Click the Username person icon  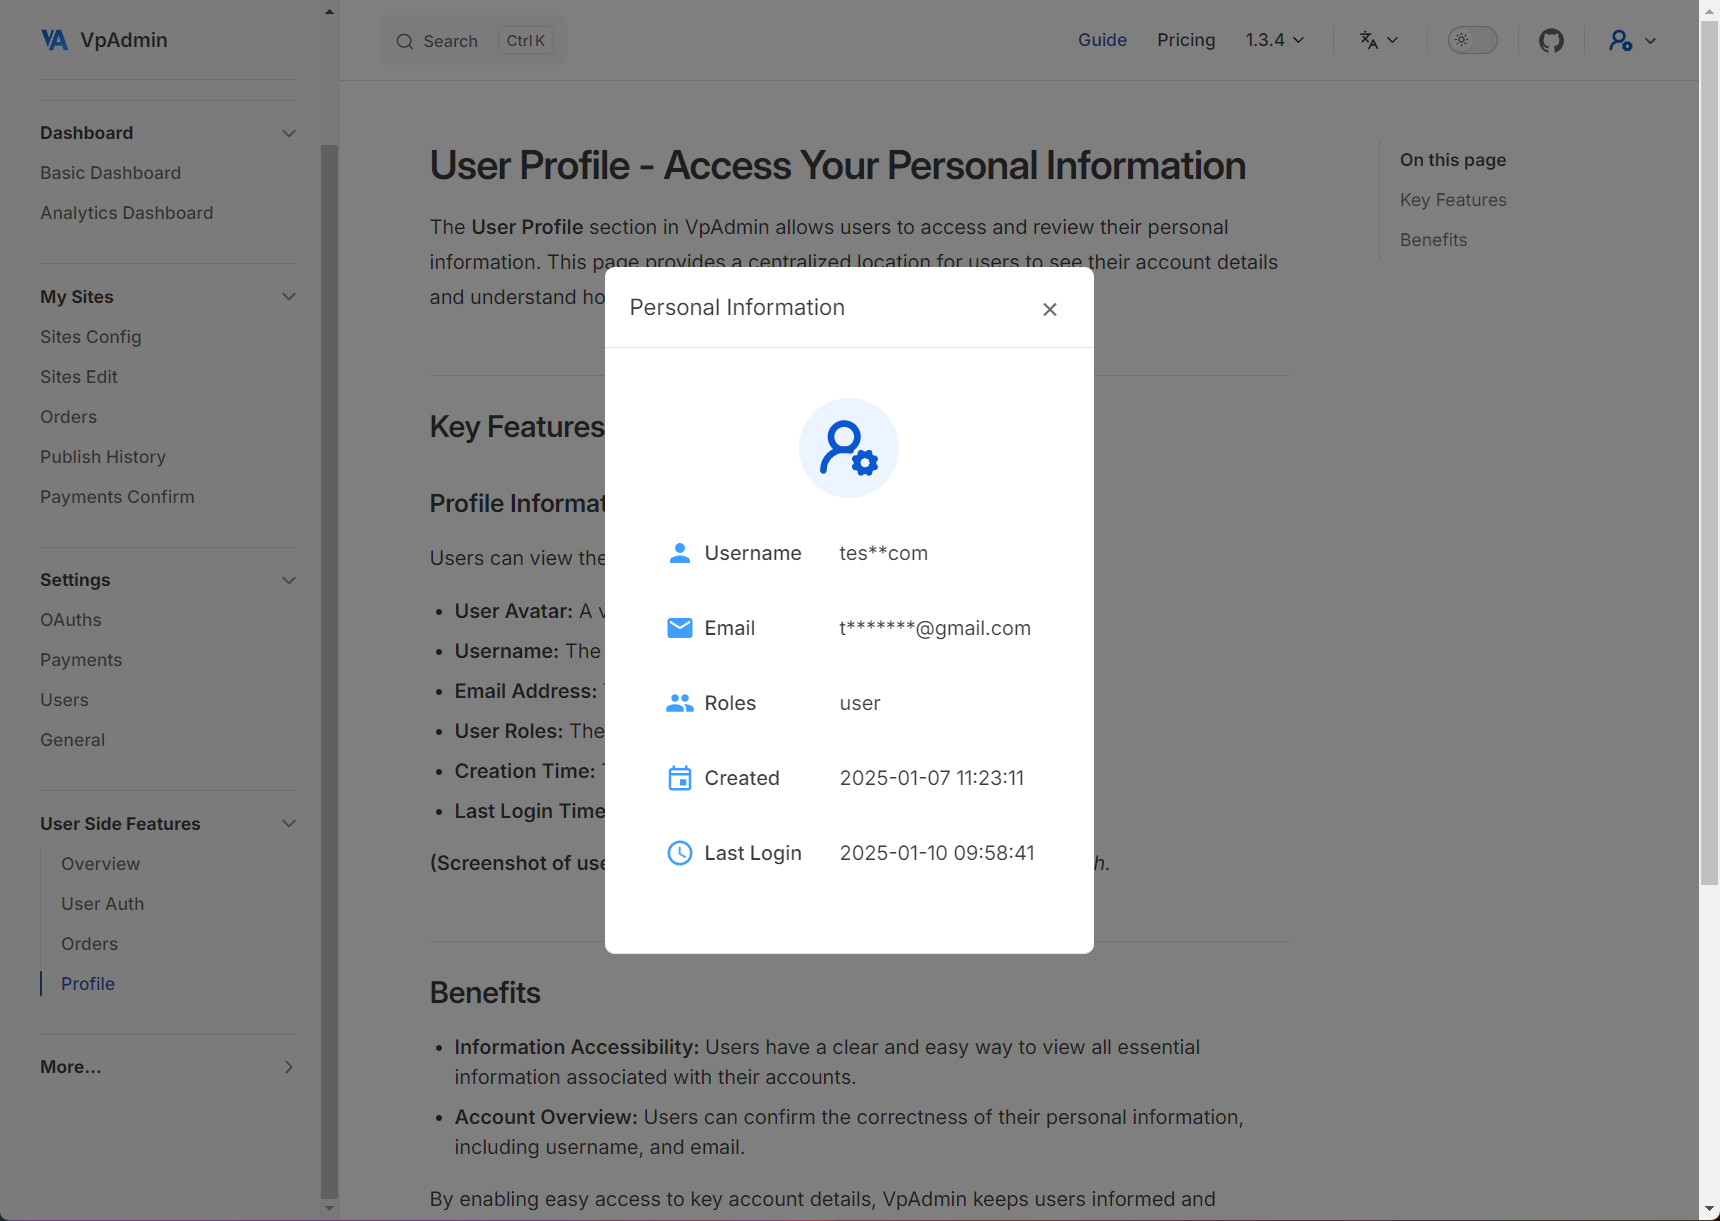tap(680, 552)
